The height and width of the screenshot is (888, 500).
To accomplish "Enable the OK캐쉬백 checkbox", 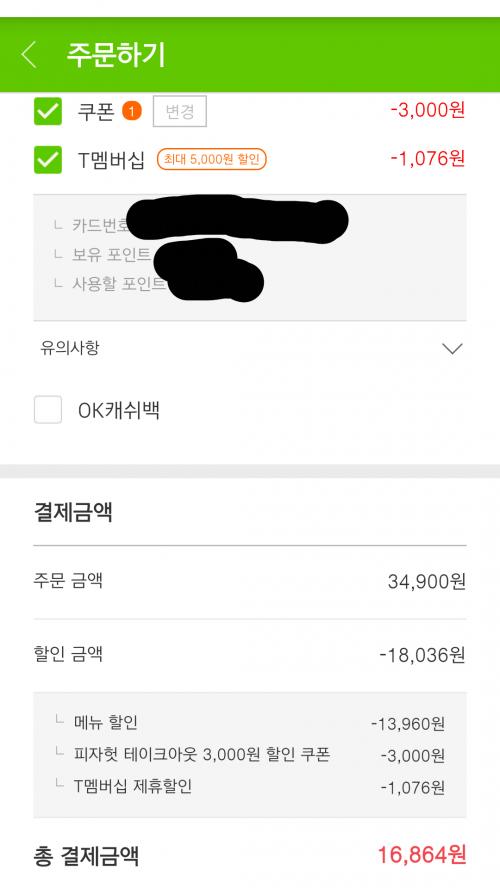I will click(48, 410).
